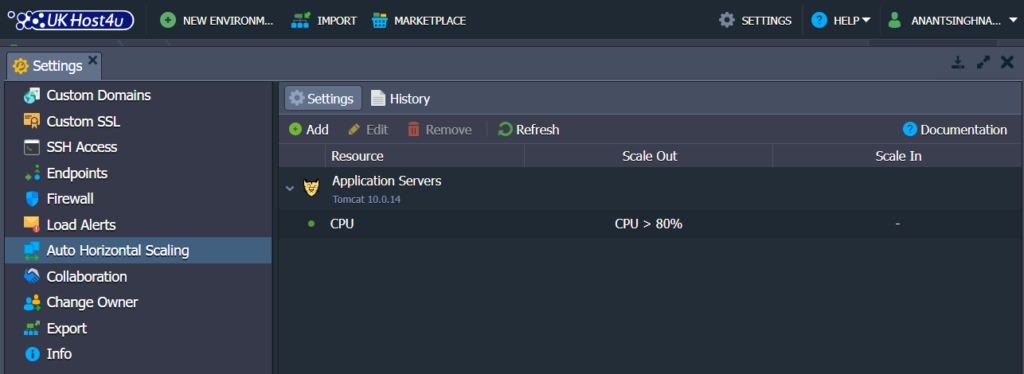Open the Marketplace from top bar
The width and height of the screenshot is (1024, 374).
point(419,20)
